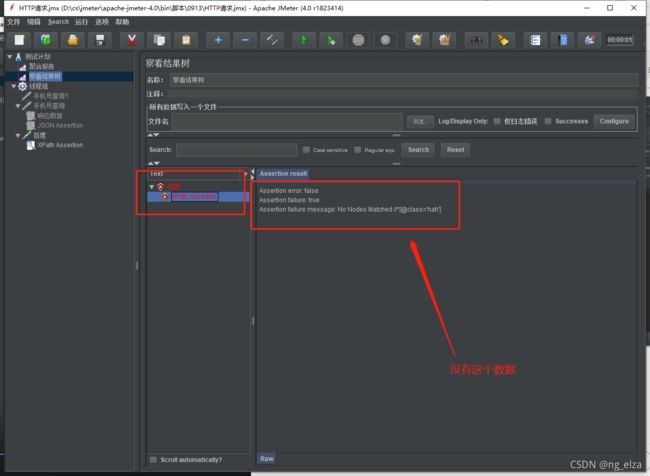This screenshot has width=650, height=476.
Task: Save the test plan with the floppy disk icon
Action: 100,40
